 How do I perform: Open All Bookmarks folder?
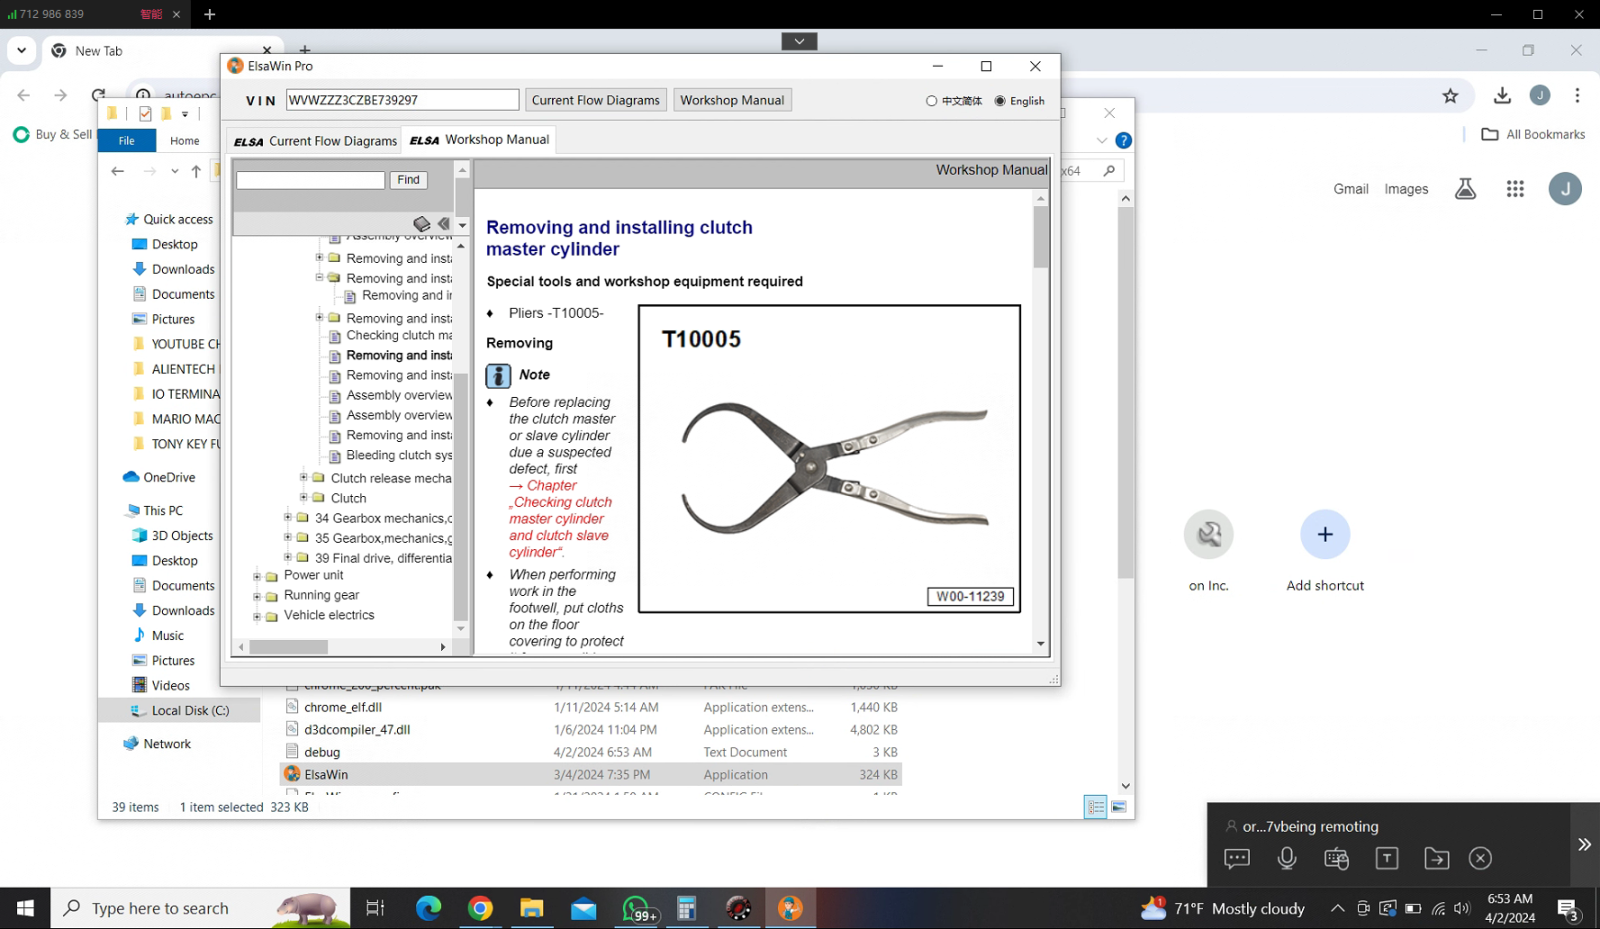click(x=1533, y=134)
